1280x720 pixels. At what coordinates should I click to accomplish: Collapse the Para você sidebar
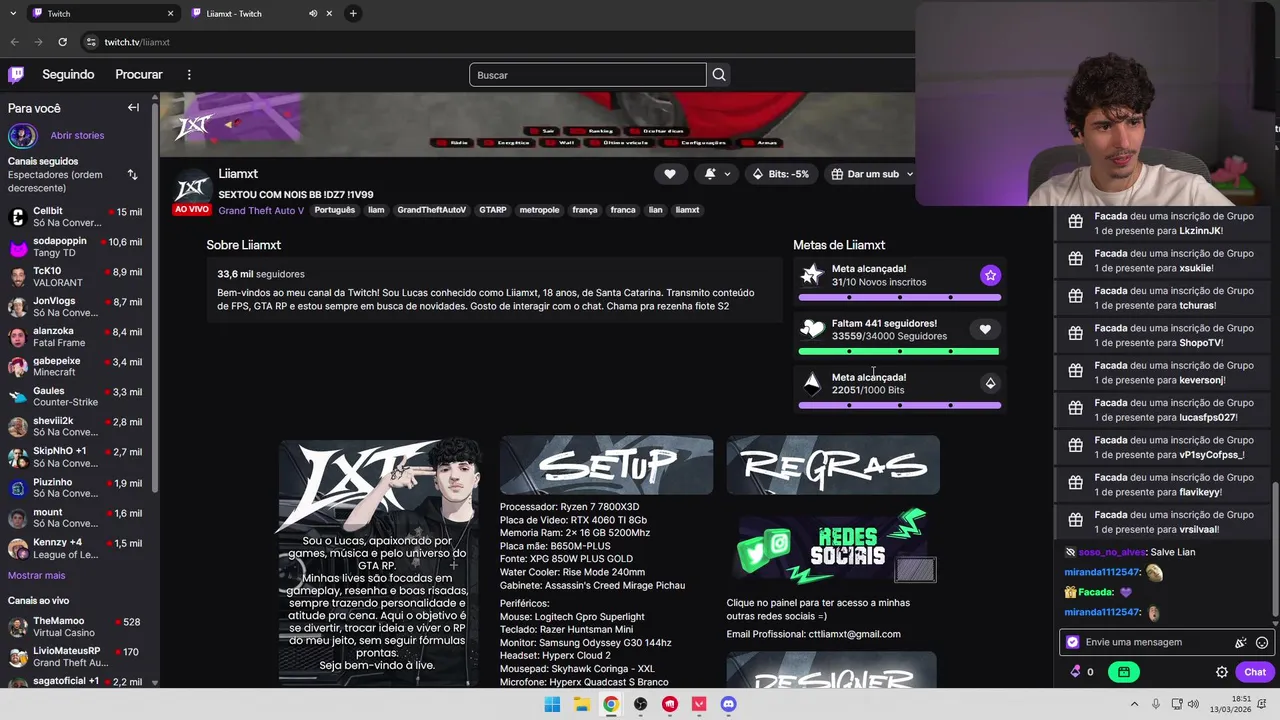(x=133, y=108)
